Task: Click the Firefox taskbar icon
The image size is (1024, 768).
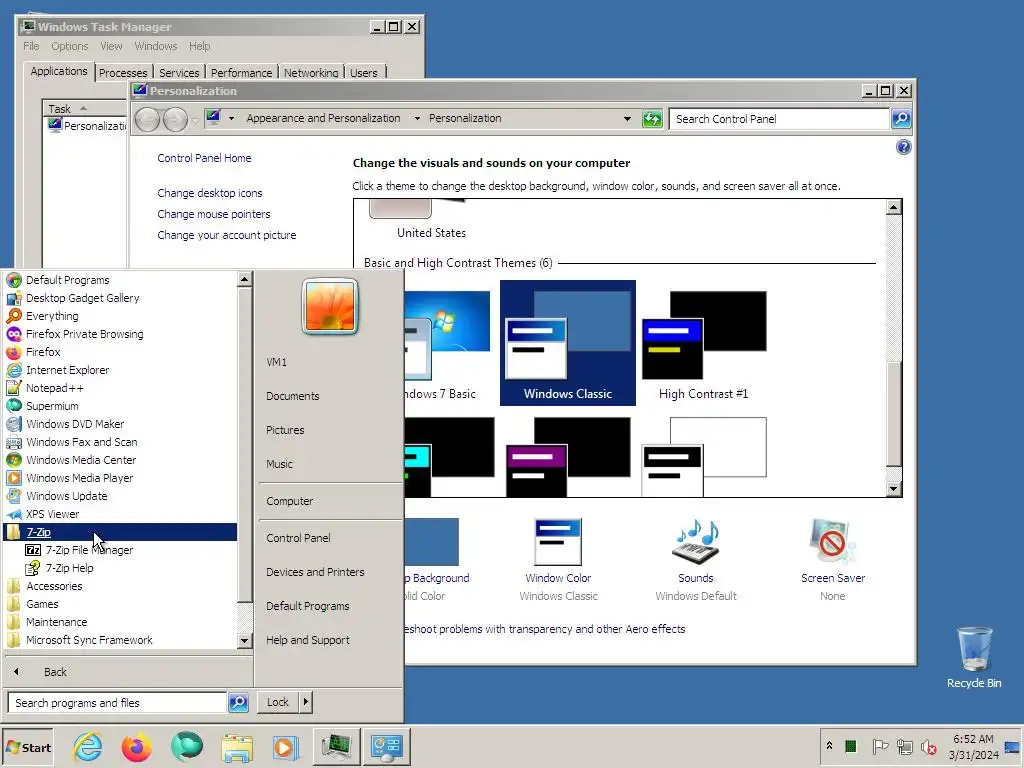Action: coord(136,746)
